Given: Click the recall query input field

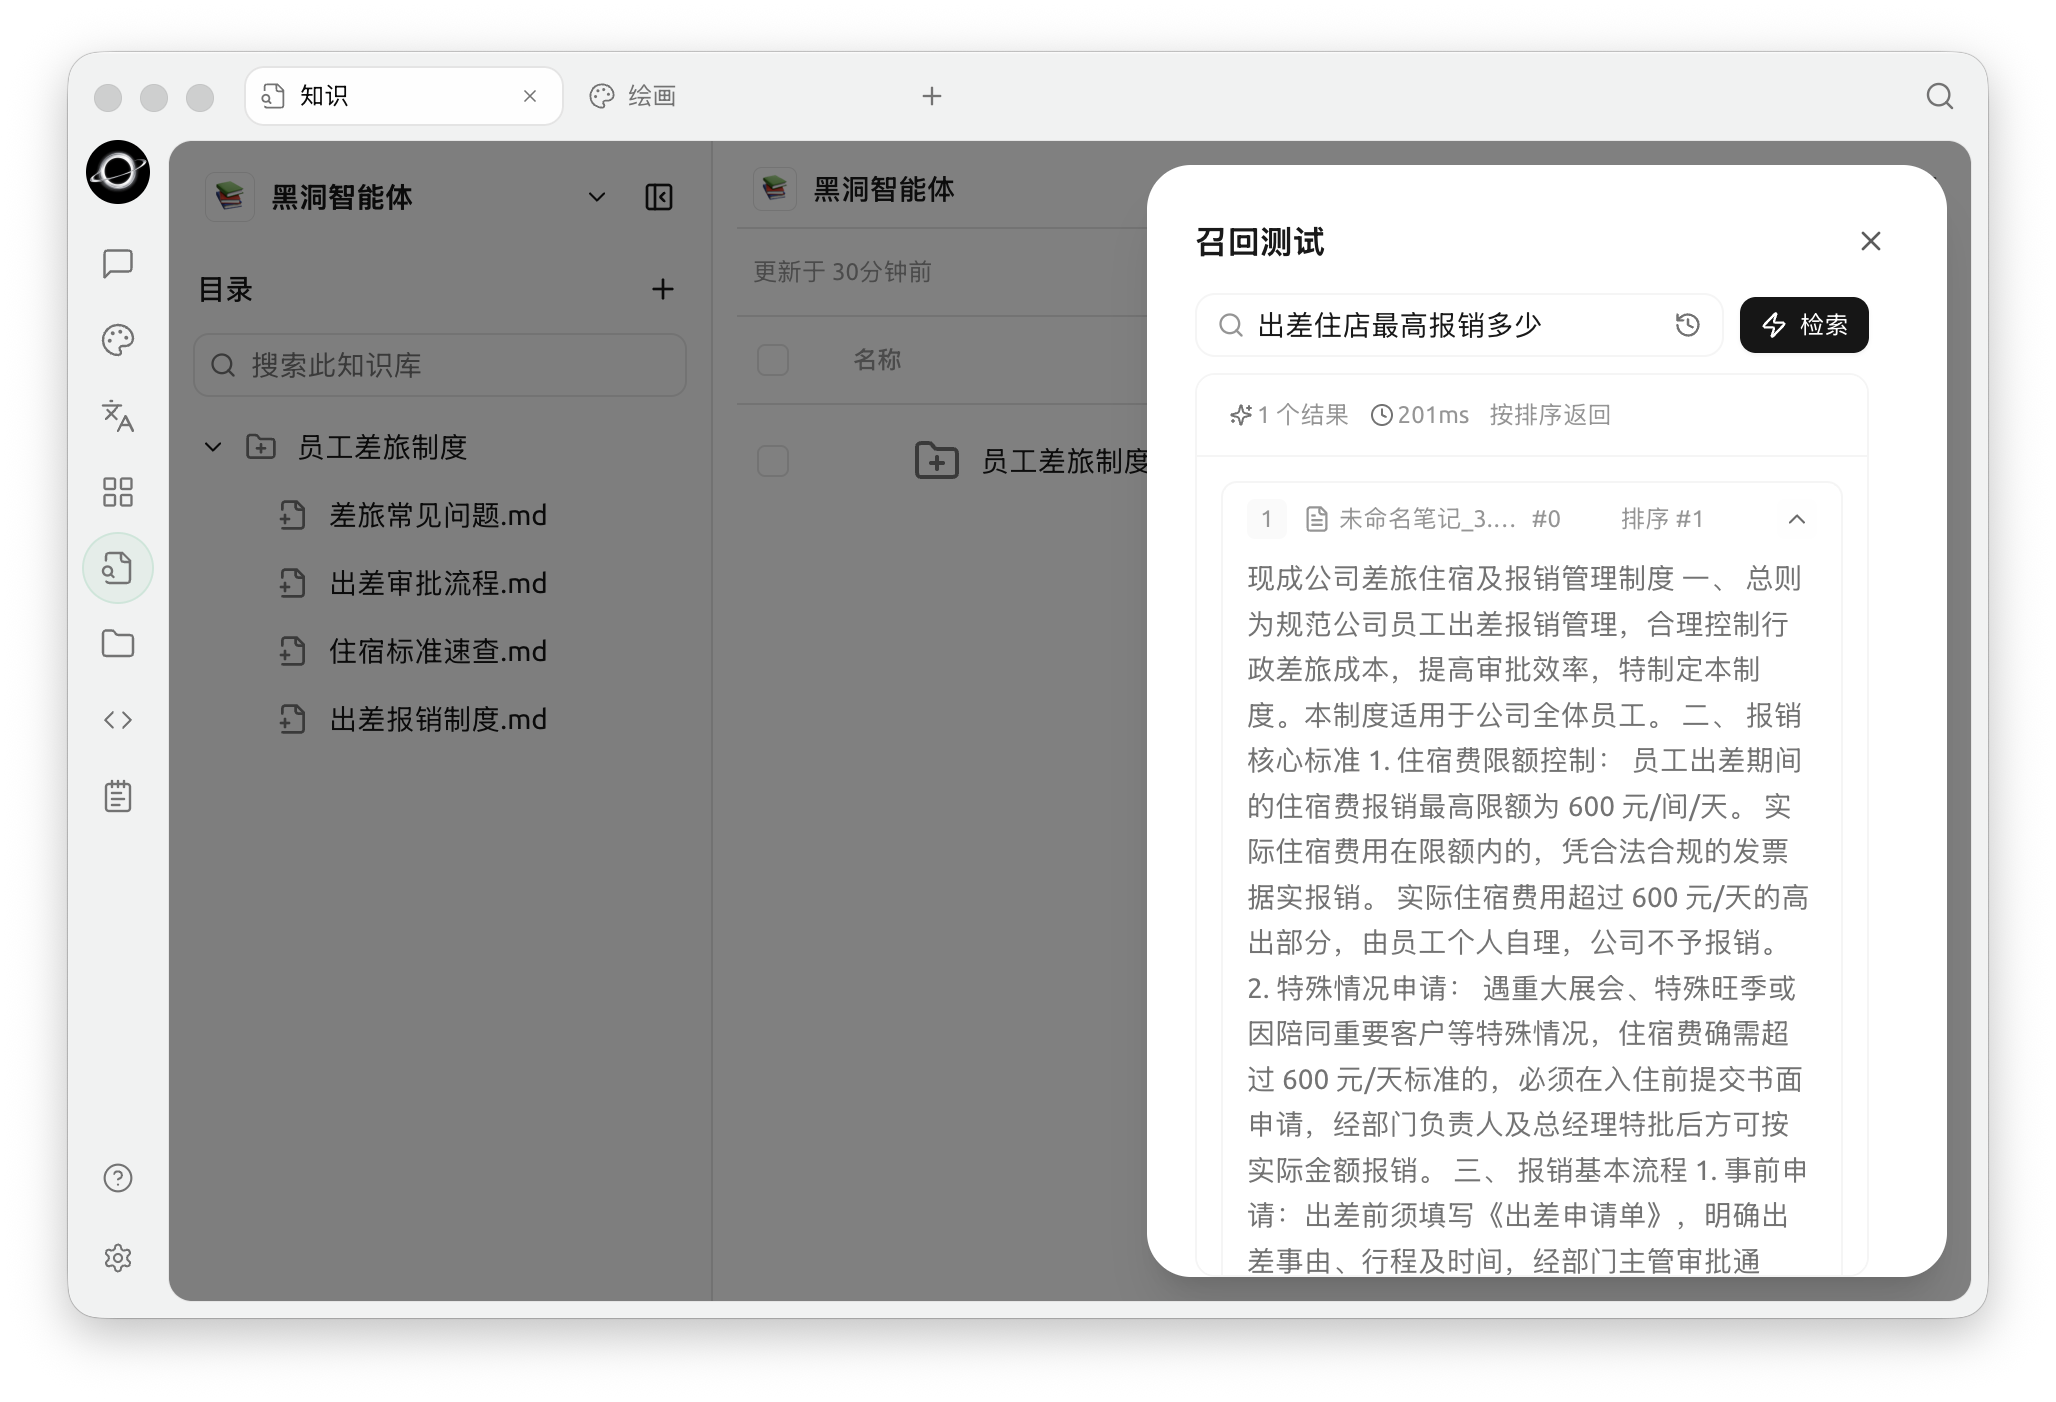Looking at the screenshot, I should pos(1458,325).
